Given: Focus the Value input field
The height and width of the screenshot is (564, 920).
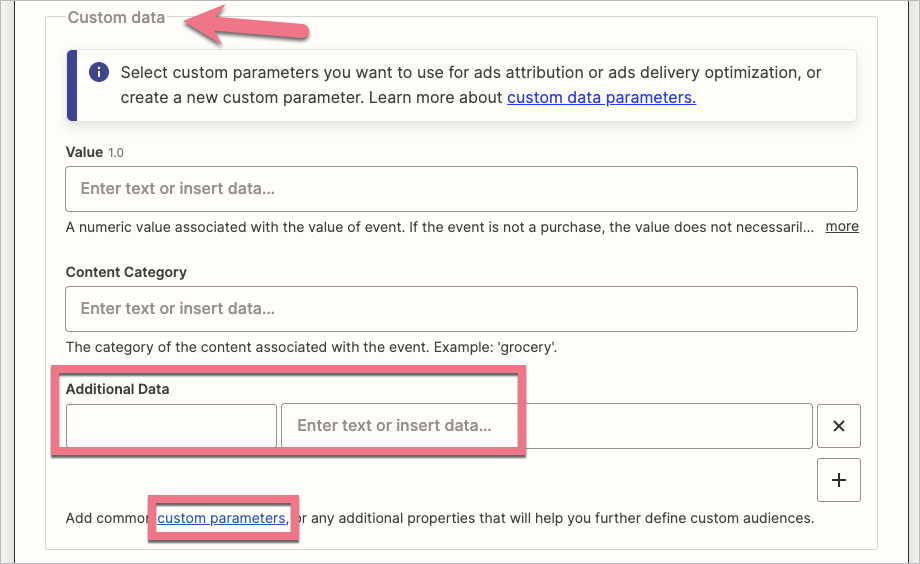Looking at the screenshot, I should (461, 188).
